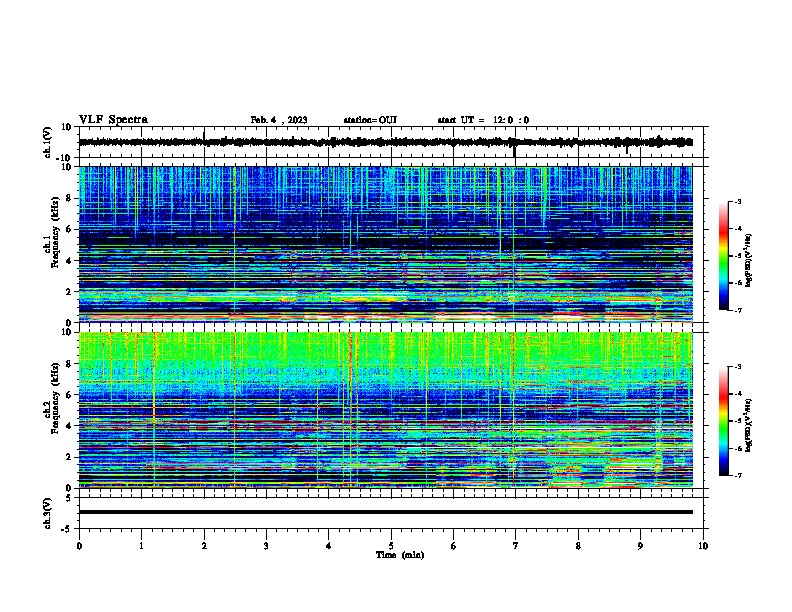Click the date text "Feb. 4 , 2023"
This screenshot has width=792, height=612.
pos(279,120)
